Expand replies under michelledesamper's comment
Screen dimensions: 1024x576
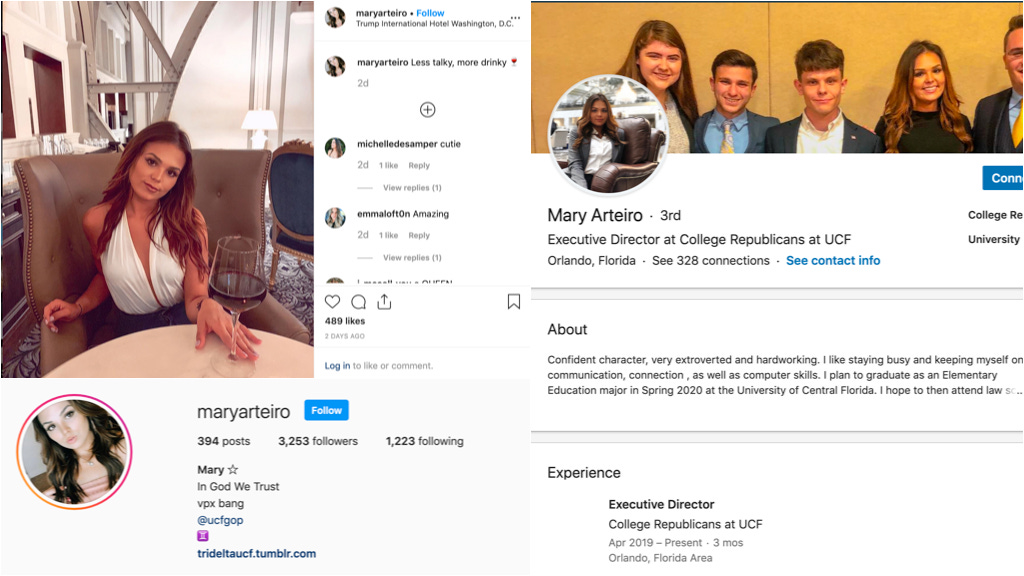(x=412, y=187)
